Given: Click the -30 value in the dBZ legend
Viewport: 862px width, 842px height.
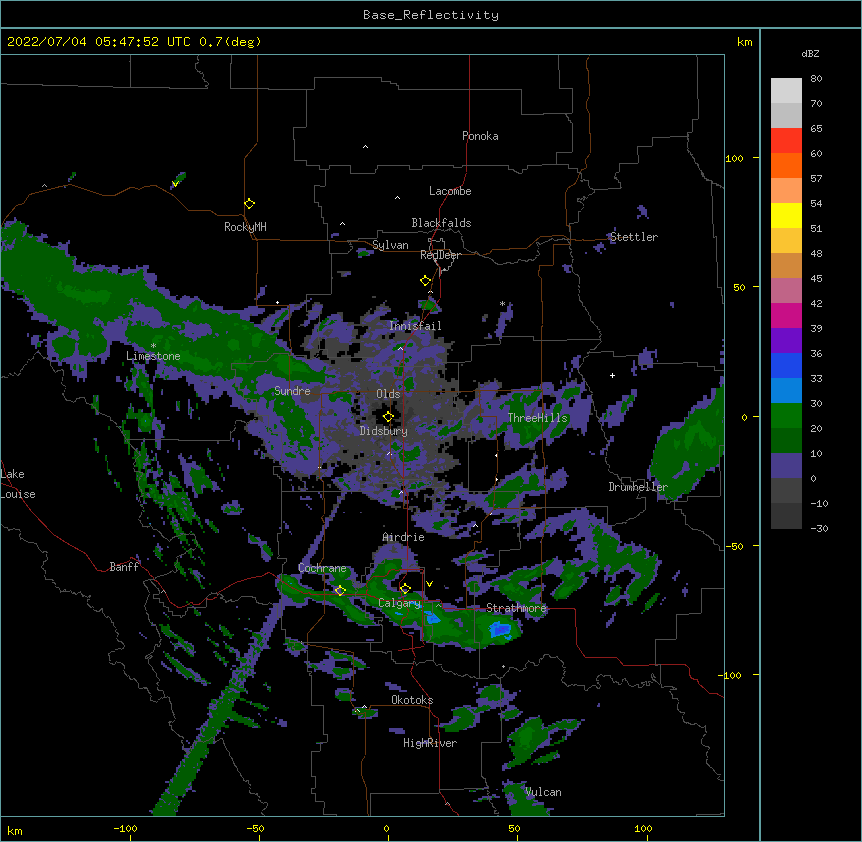Looking at the screenshot, I should click(819, 529).
